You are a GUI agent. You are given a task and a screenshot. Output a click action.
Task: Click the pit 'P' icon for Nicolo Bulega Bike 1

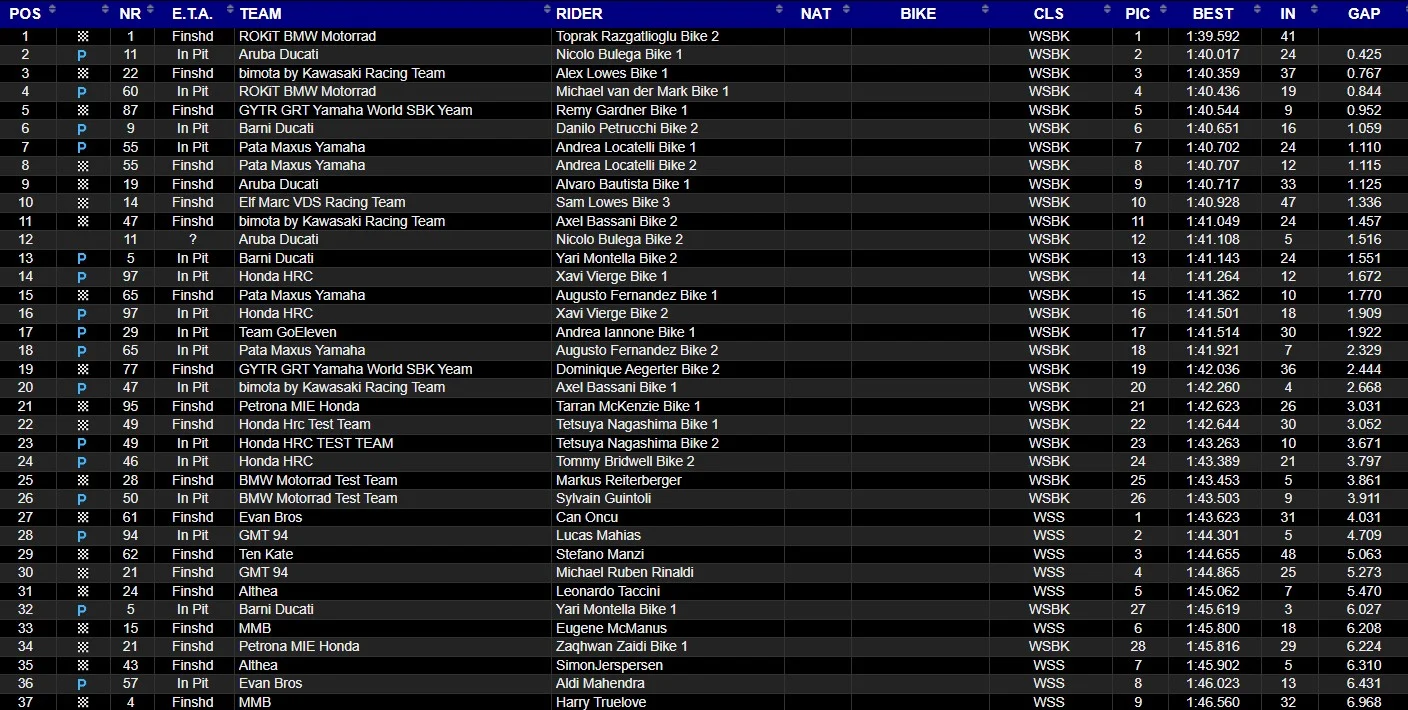[82, 55]
